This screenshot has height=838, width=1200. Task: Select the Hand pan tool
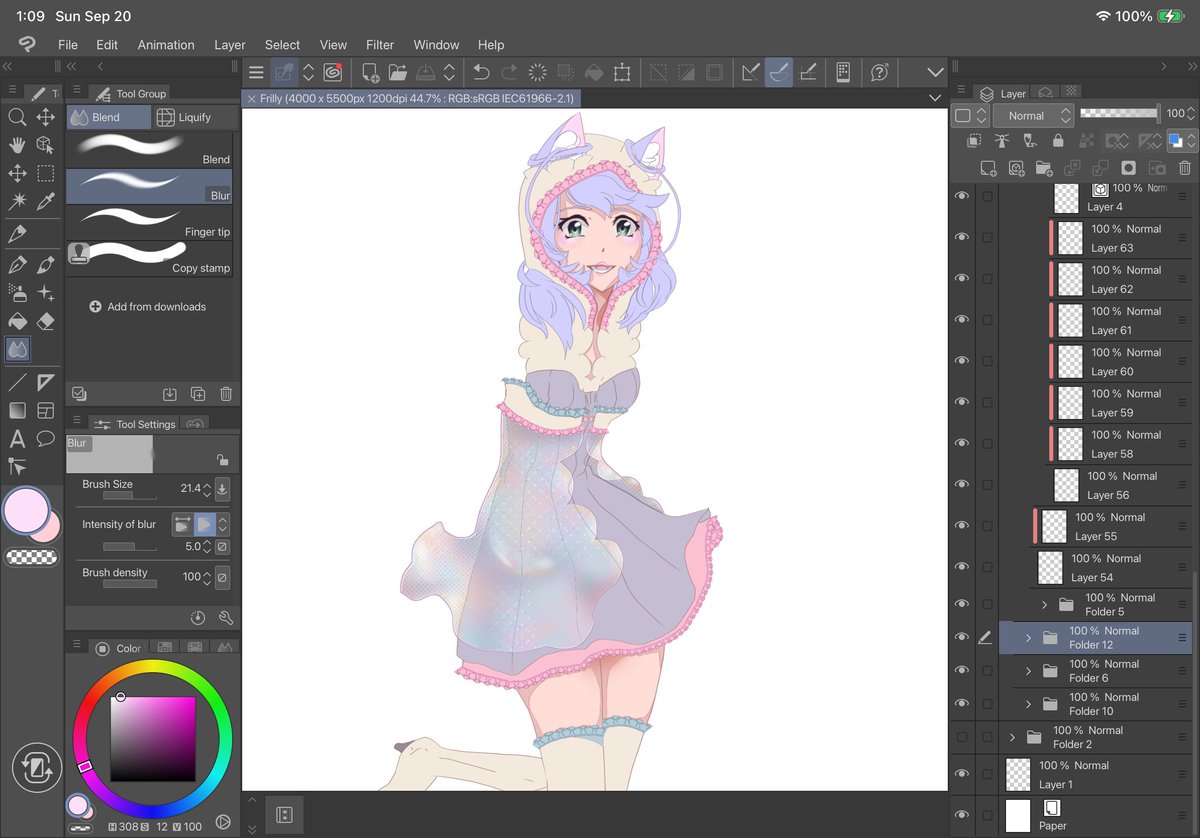tap(17, 145)
